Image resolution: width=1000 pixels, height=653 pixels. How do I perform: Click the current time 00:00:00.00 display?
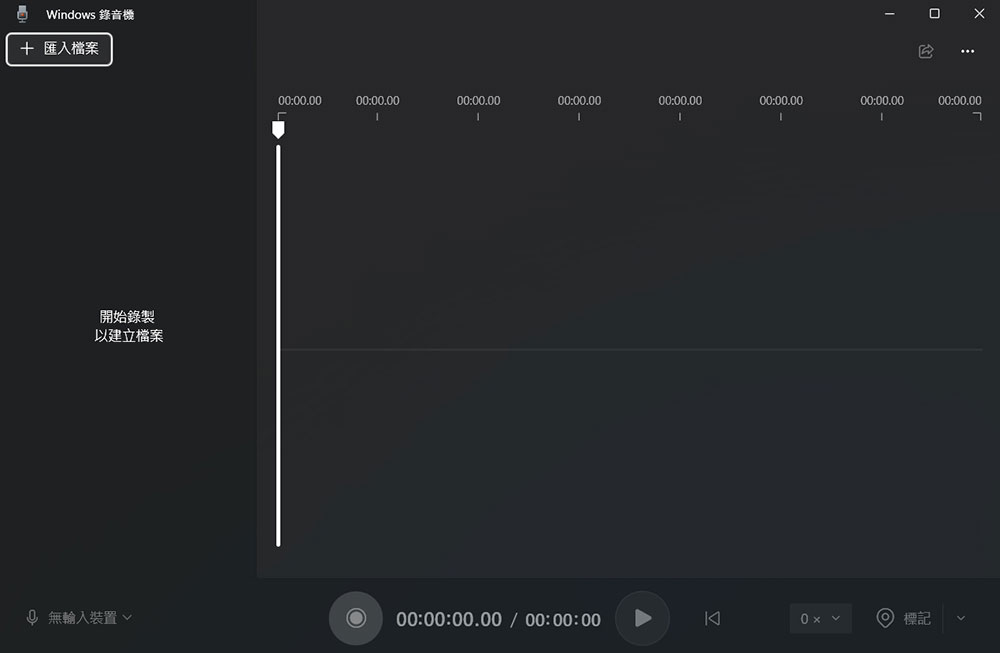(449, 620)
